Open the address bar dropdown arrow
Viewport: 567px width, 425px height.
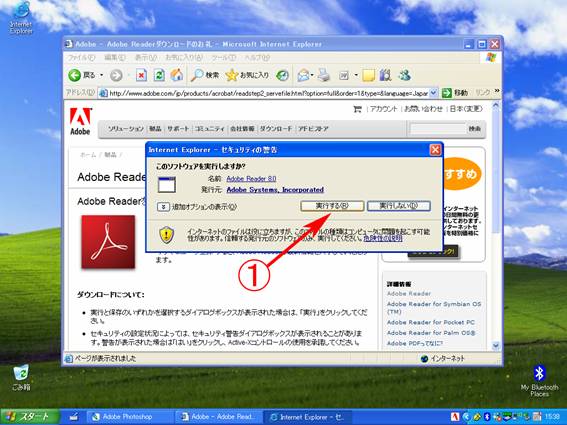pyautogui.click(x=434, y=93)
